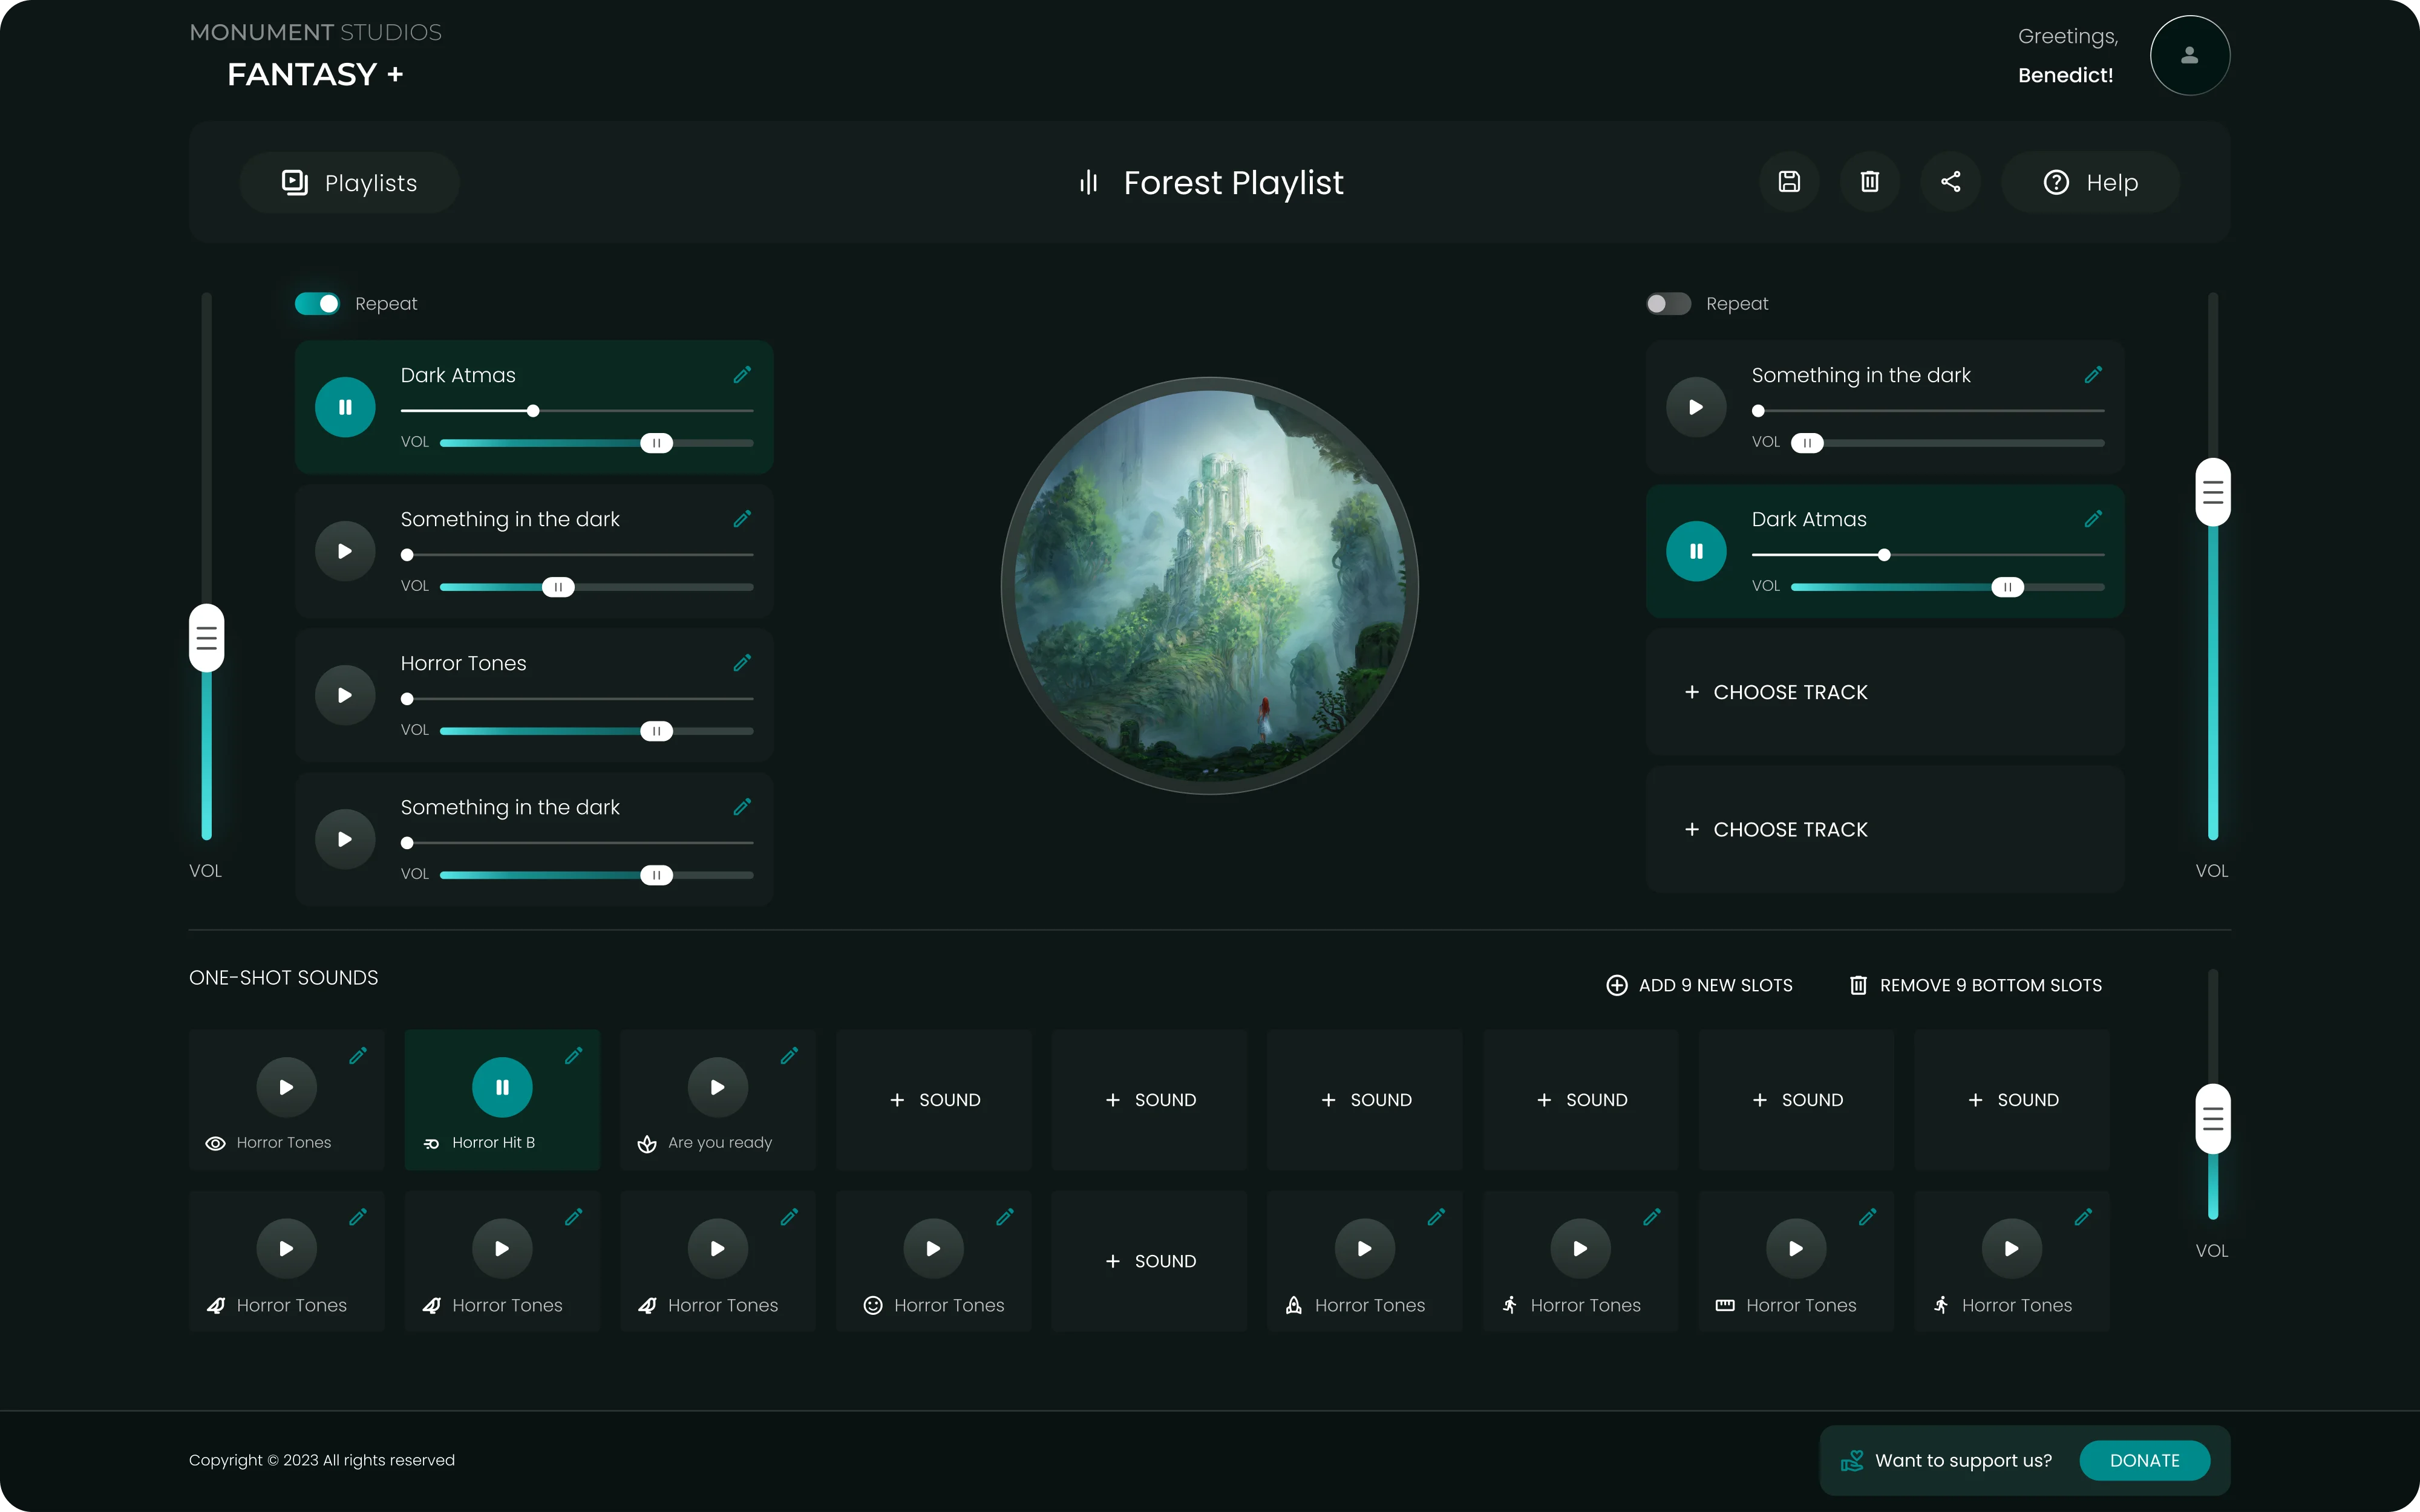Edit the left column's bottom track, Something in the dark
This screenshot has width=2420, height=1512.
click(x=742, y=807)
